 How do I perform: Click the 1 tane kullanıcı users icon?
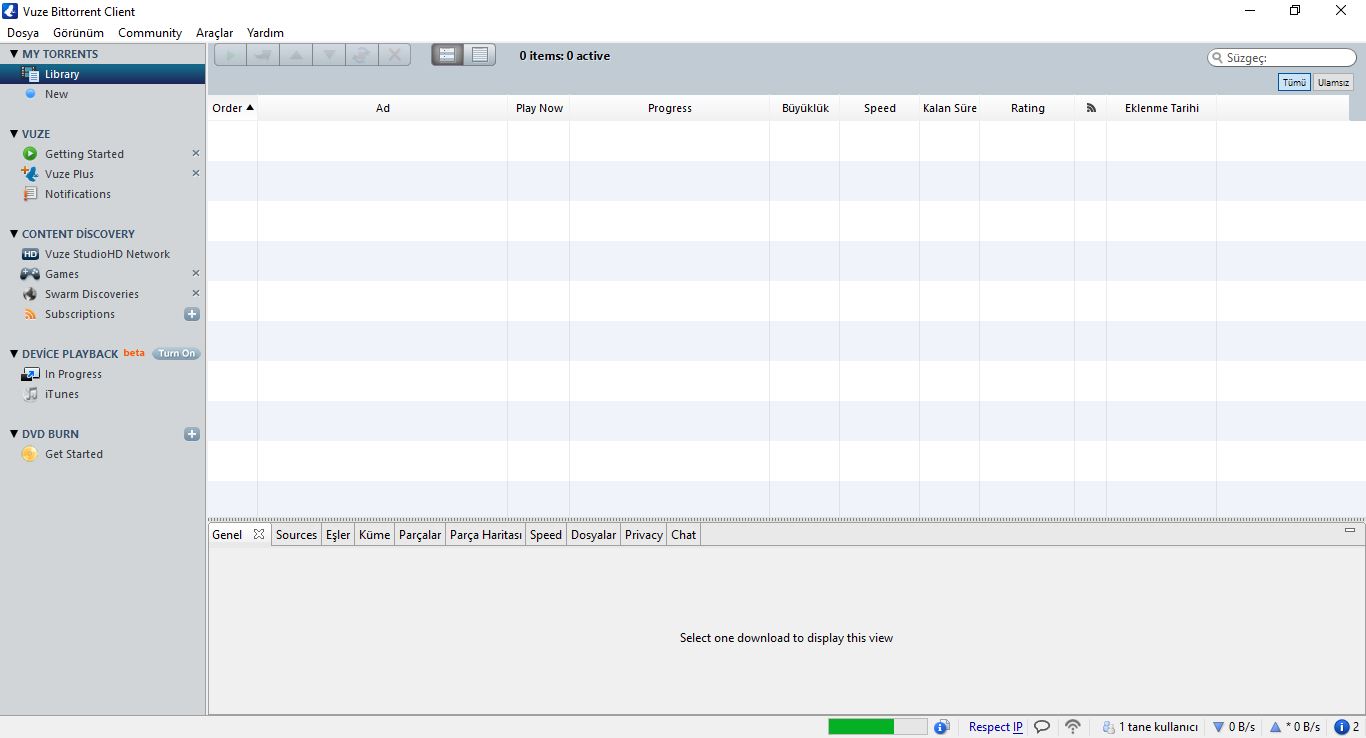[x=1108, y=727]
